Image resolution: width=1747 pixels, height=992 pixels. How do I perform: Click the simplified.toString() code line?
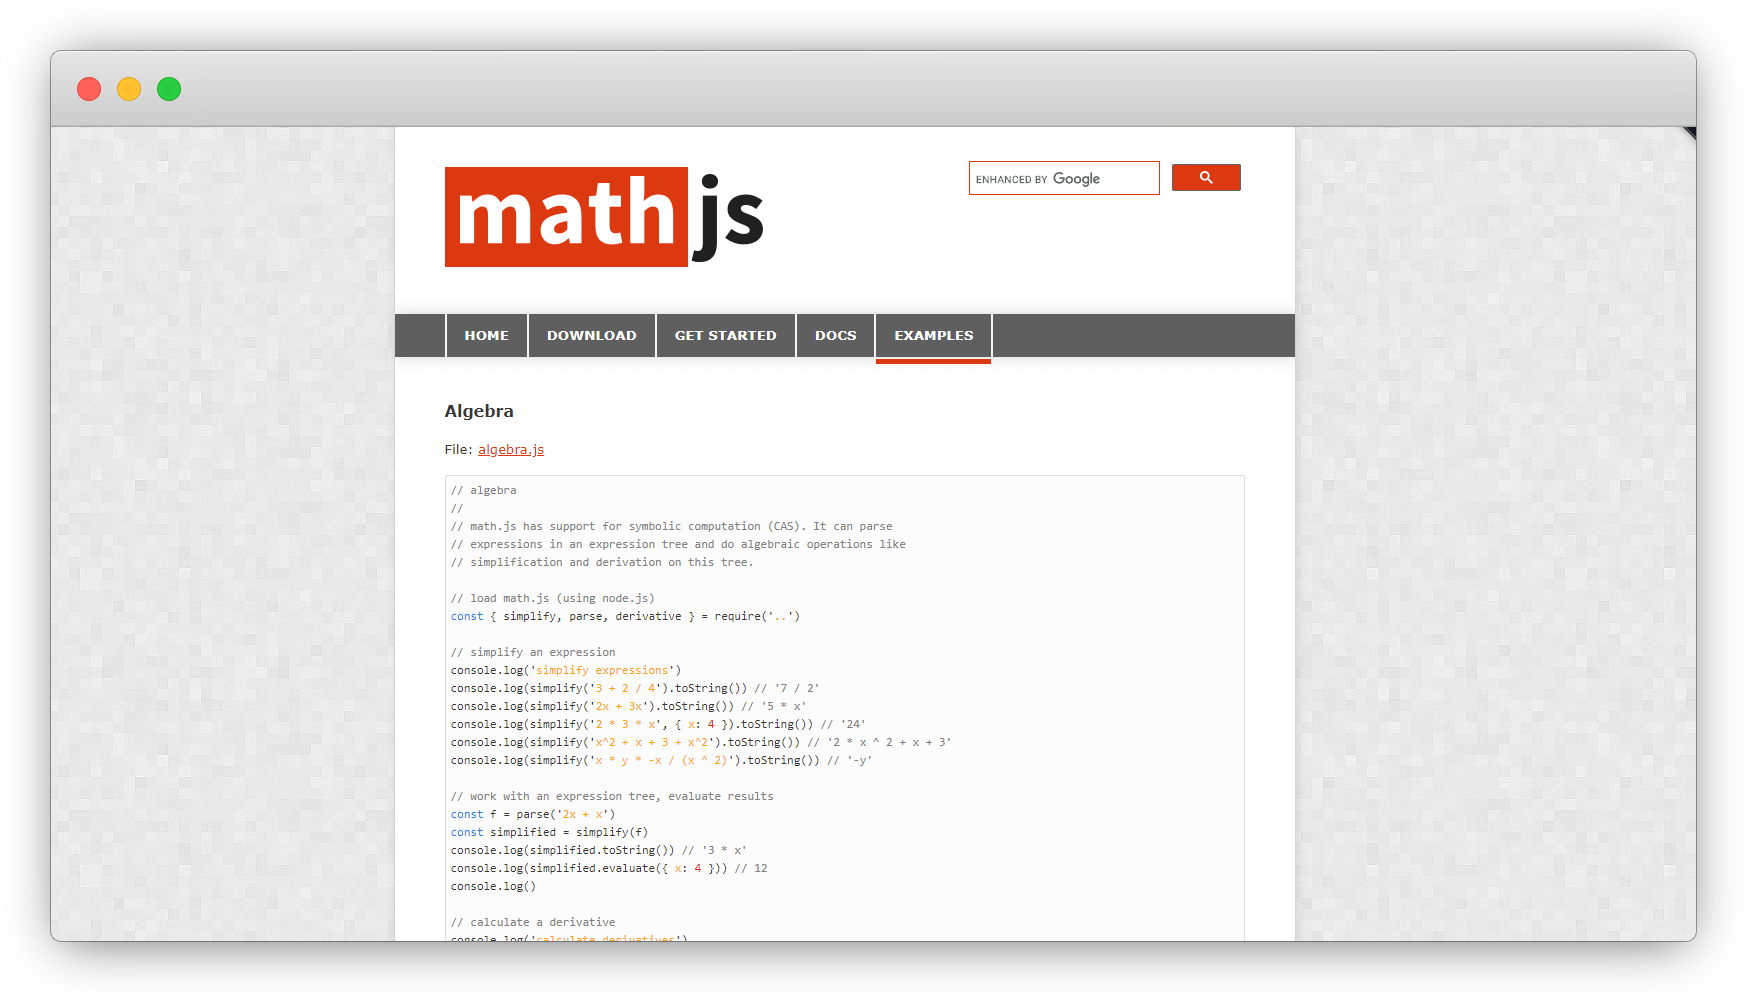(x=598, y=851)
